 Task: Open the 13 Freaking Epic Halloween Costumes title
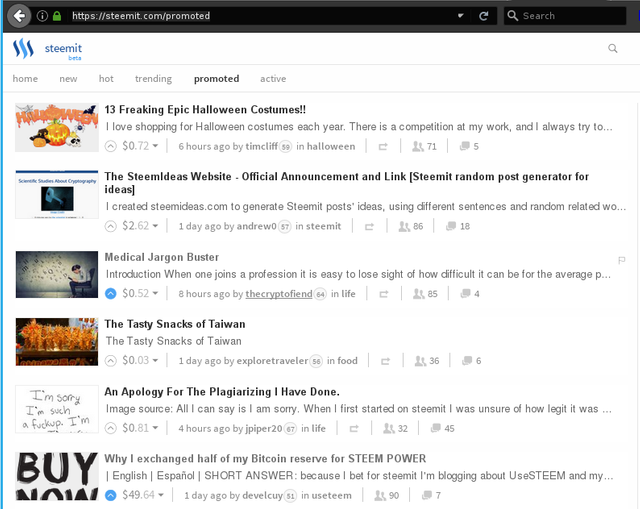205,109
